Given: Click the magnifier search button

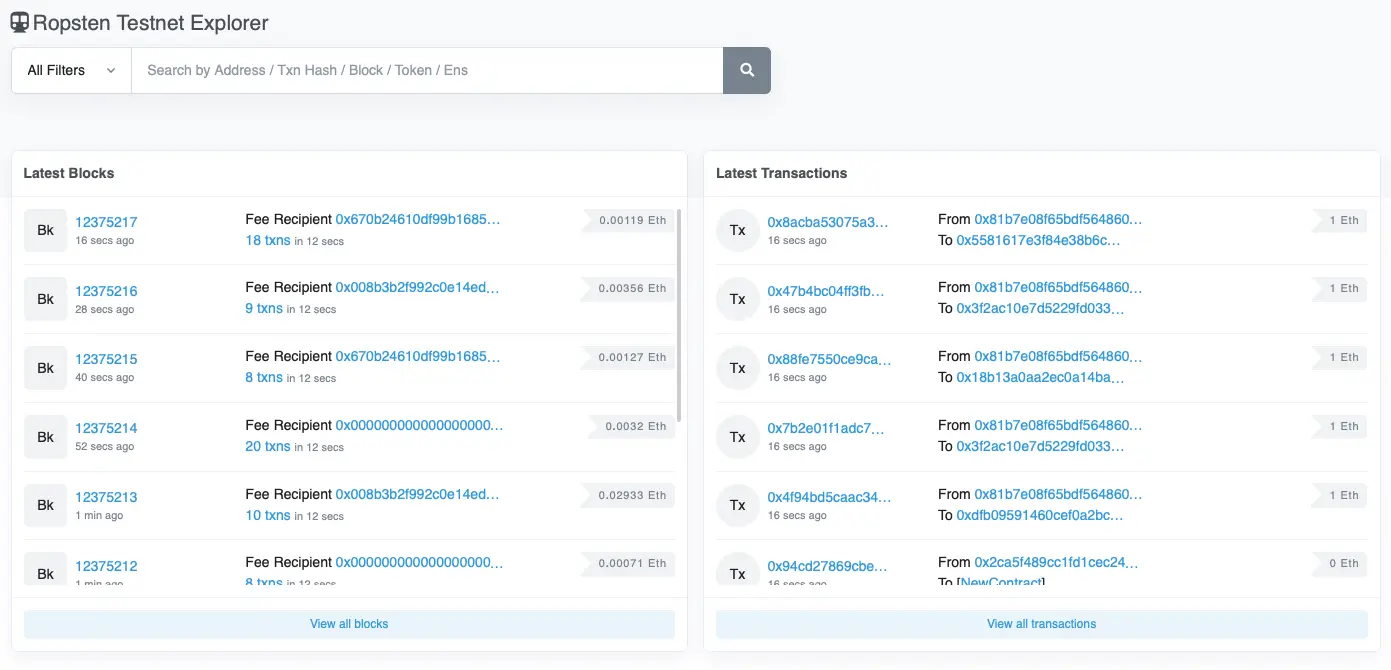Looking at the screenshot, I should coord(747,70).
